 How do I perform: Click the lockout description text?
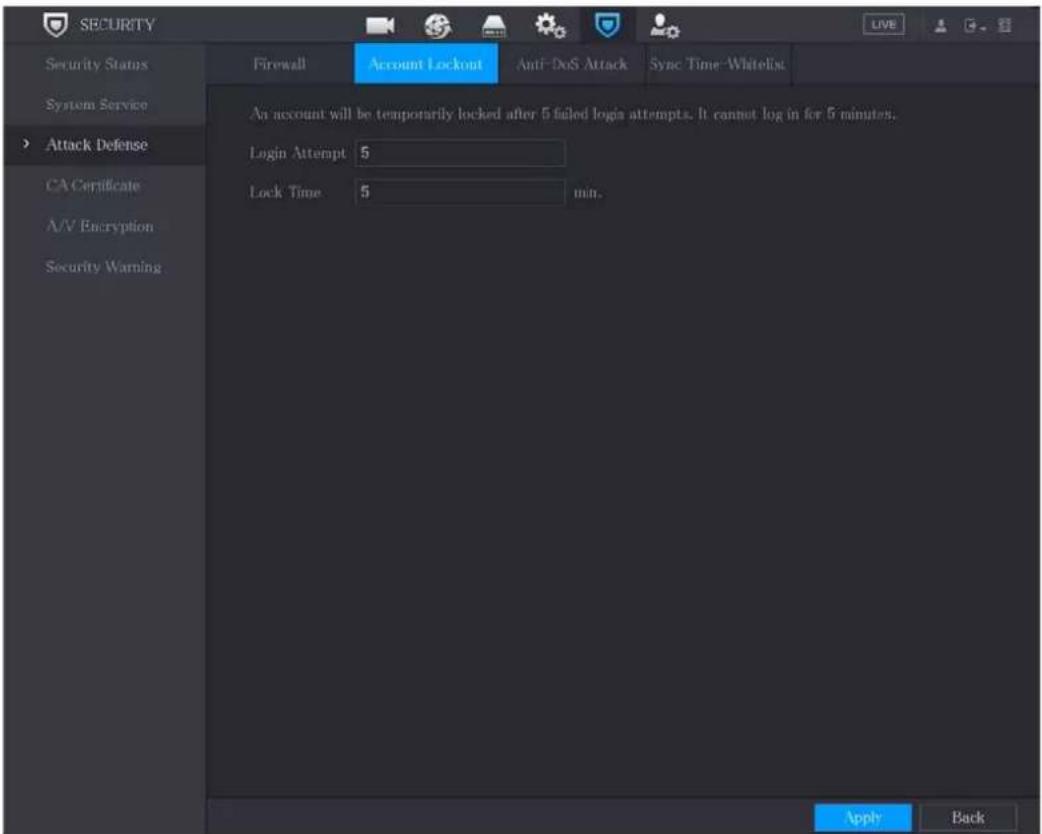(573, 114)
